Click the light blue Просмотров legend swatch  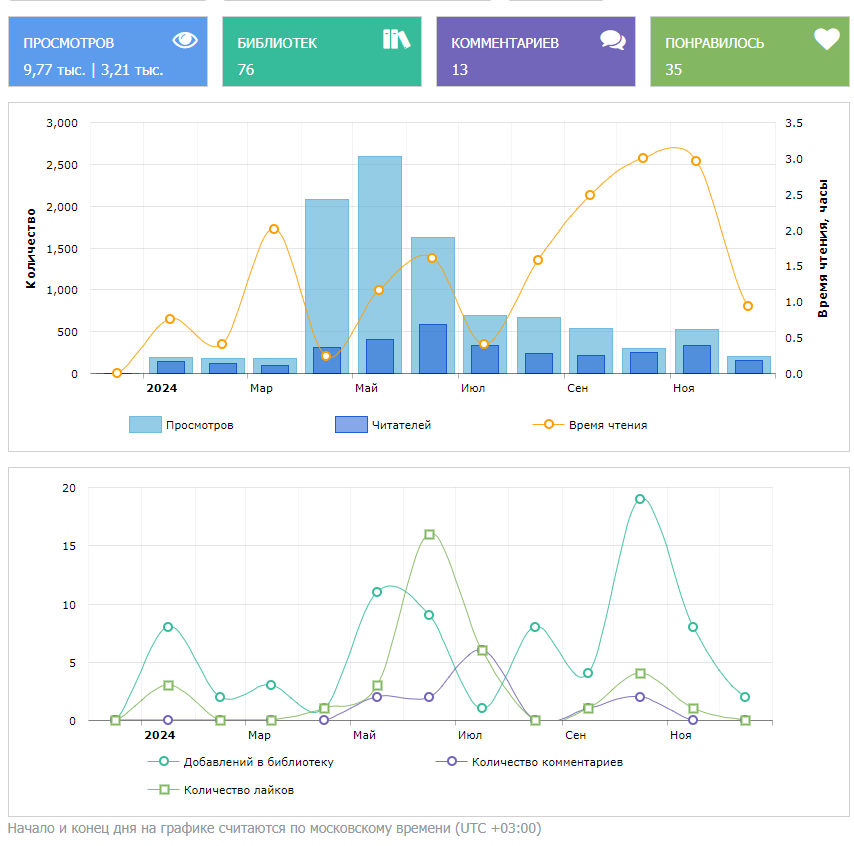(x=145, y=425)
